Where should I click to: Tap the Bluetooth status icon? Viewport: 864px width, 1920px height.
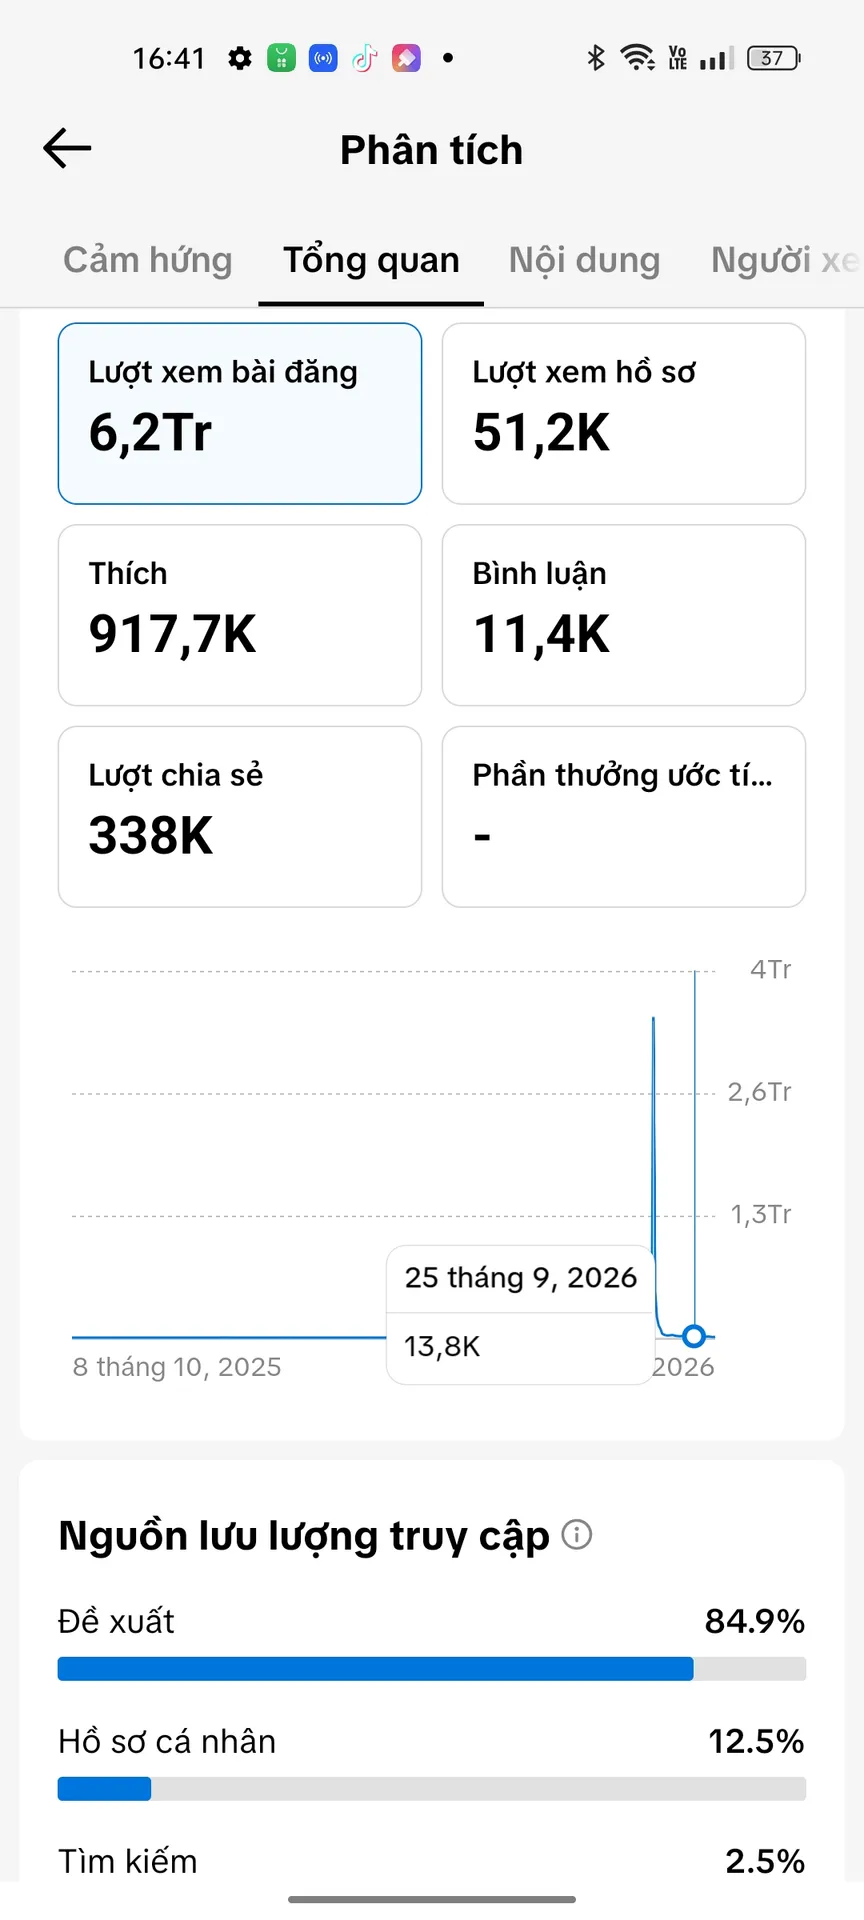point(596,58)
